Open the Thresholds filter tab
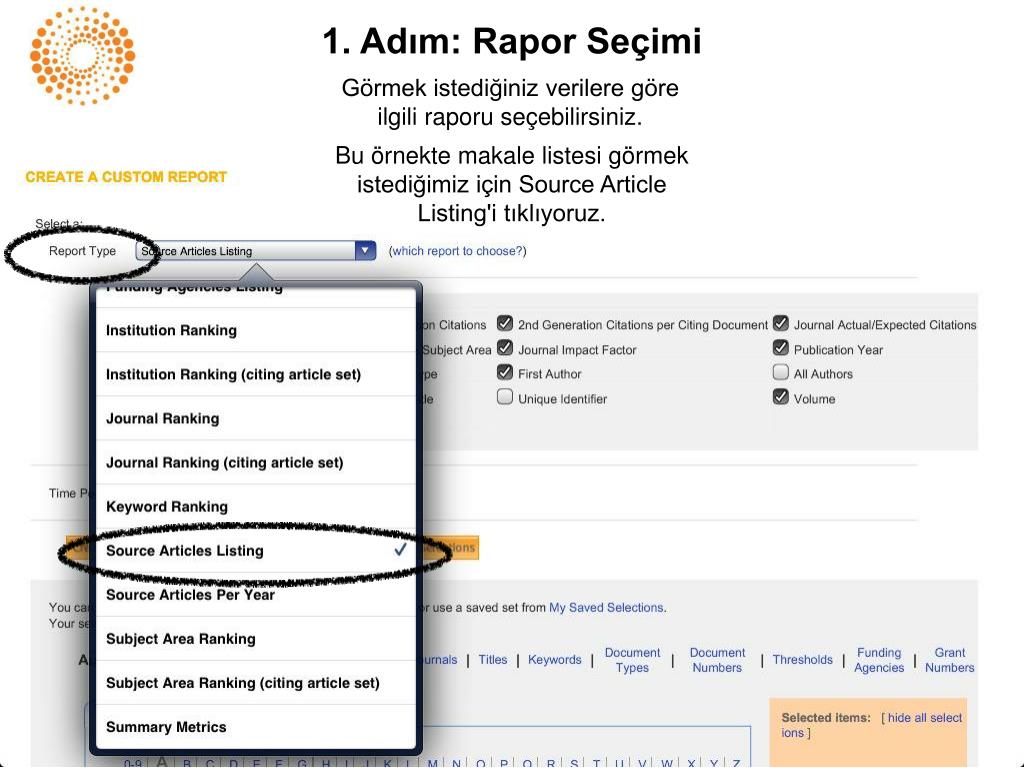1024x768 pixels. click(803, 660)
